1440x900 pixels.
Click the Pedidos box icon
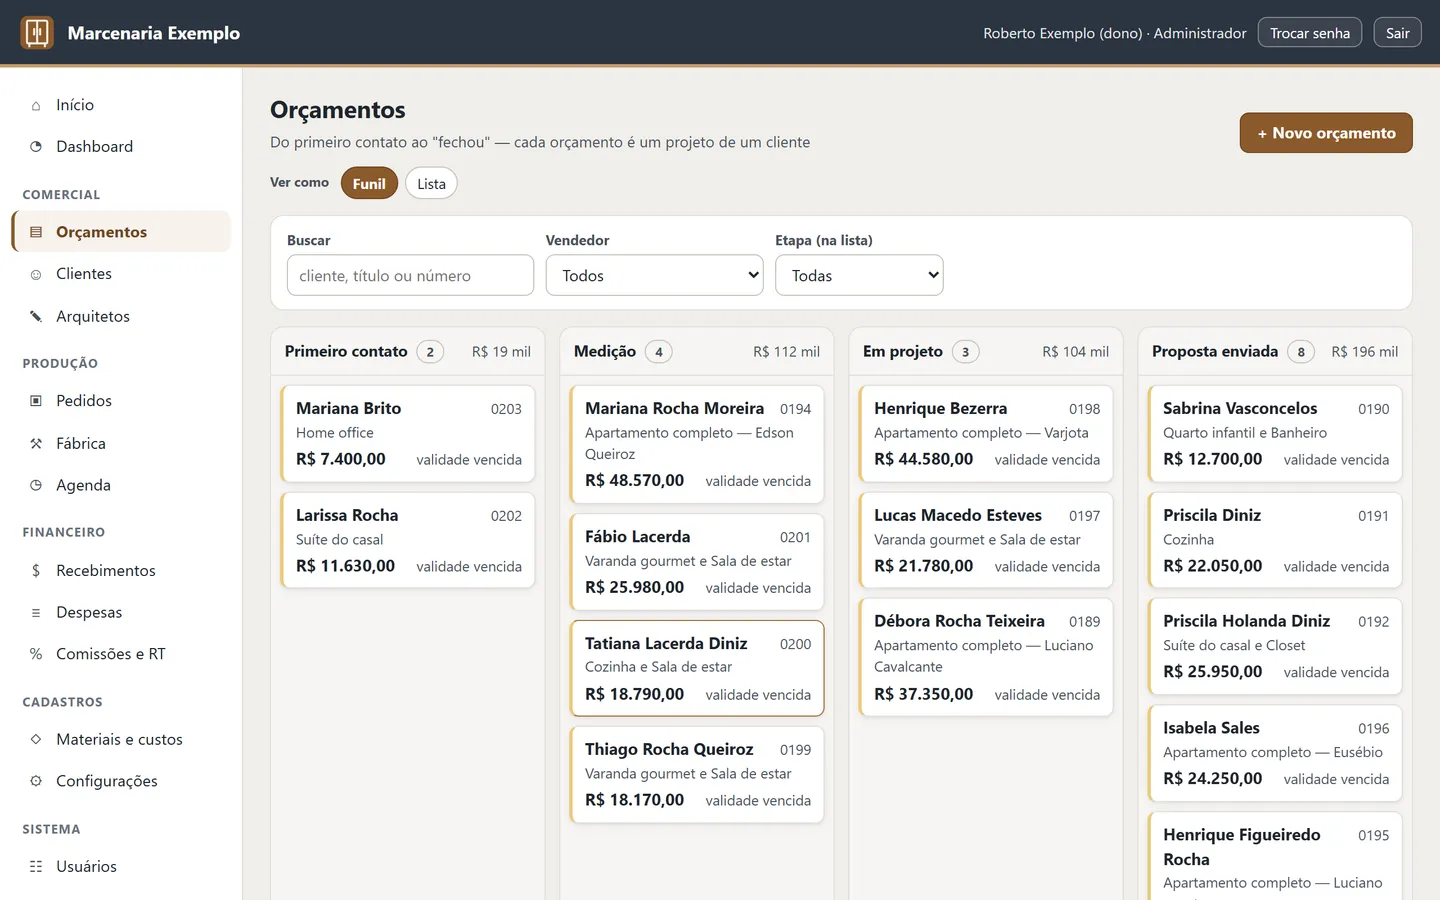(x=36, y=401)
